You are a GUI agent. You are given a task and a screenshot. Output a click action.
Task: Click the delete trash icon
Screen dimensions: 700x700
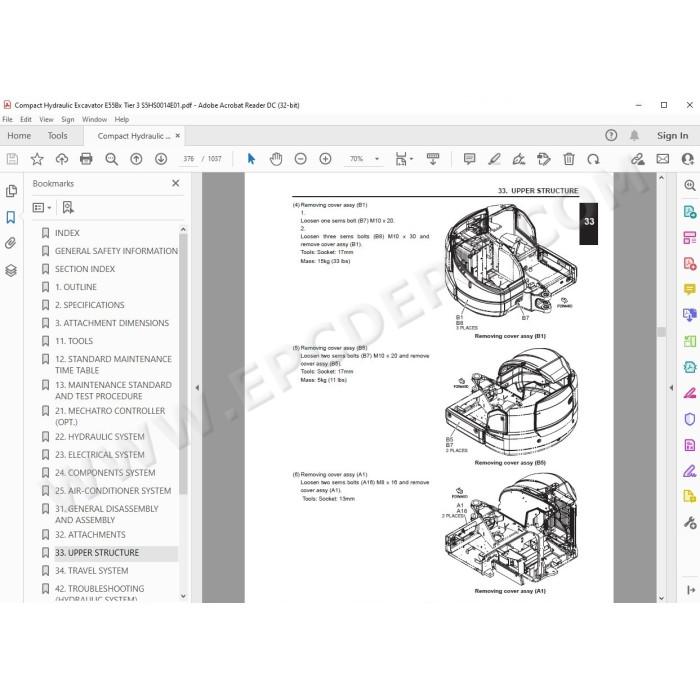pyautogui.click(x=569, y=159)
